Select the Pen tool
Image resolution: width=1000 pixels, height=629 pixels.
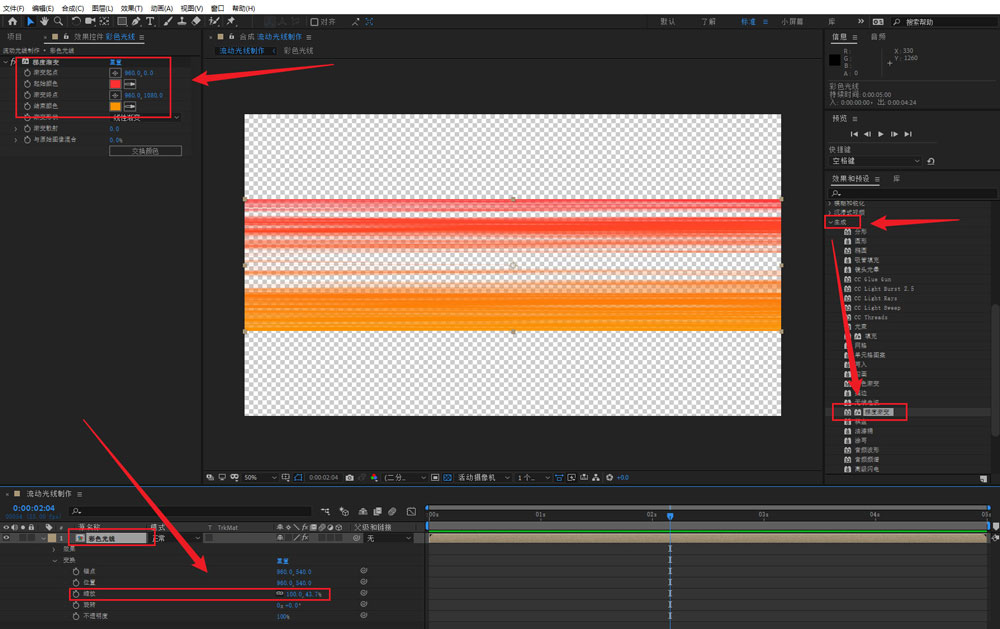[136, 21]
